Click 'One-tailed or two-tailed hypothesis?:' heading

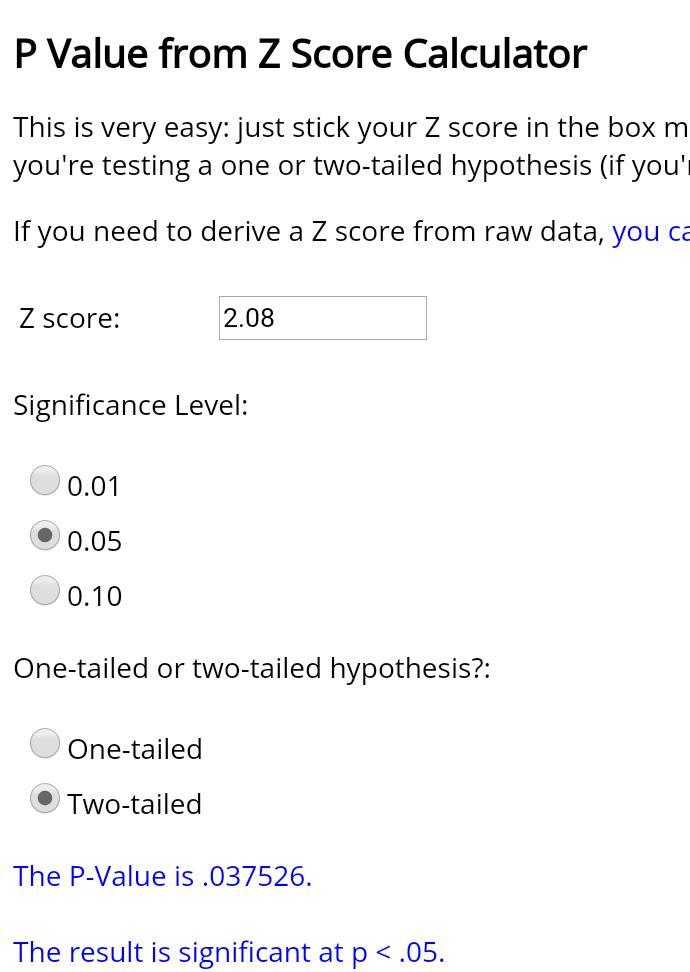(x=252, y=668)
